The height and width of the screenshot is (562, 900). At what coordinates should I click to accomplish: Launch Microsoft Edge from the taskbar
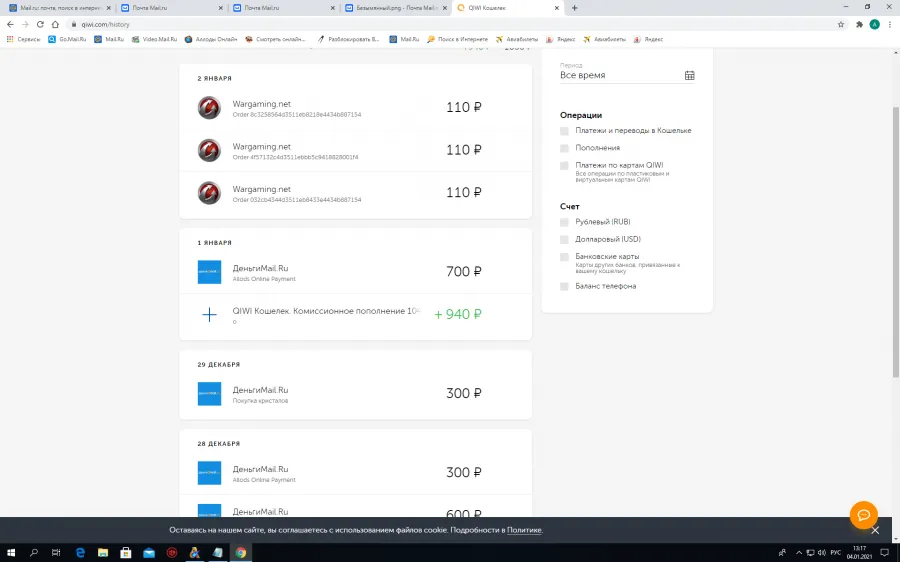[80, 552]
